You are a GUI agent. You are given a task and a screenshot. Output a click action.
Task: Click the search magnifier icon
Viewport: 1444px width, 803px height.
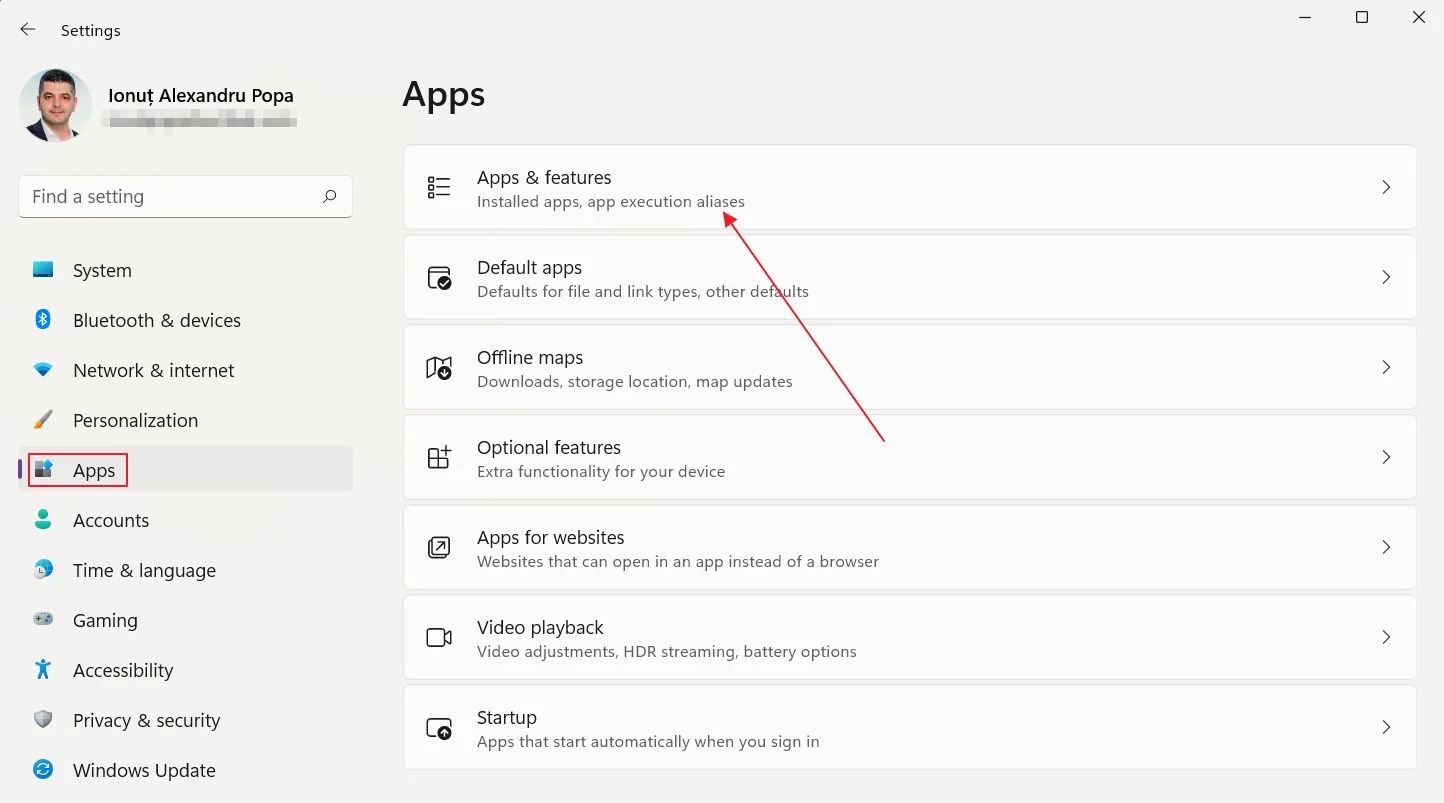(329, 197)
